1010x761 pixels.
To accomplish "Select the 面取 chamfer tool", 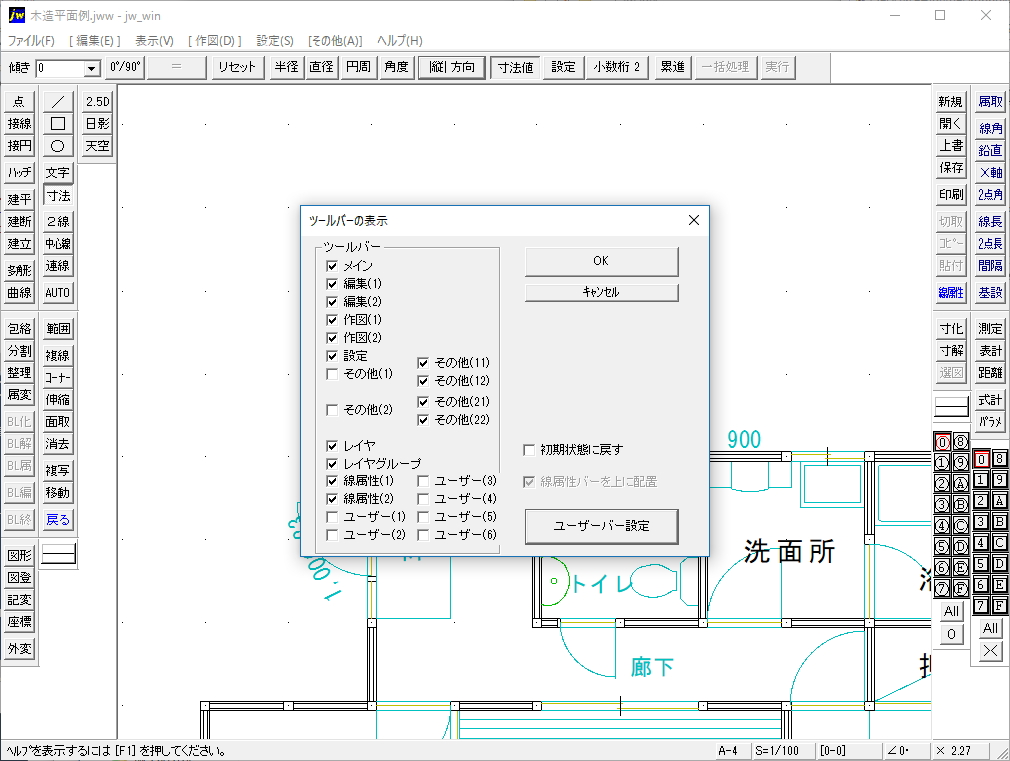I will click(x=57, y=421).
